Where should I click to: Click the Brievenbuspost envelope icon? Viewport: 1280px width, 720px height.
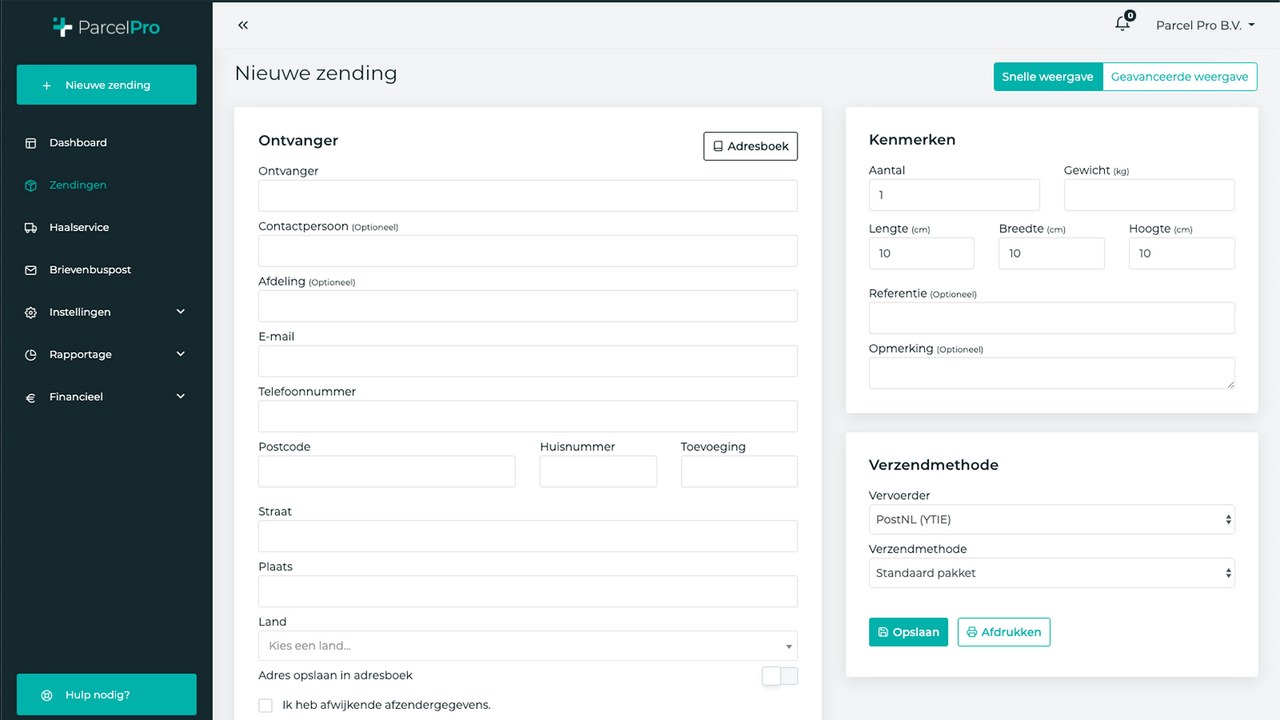31,270
